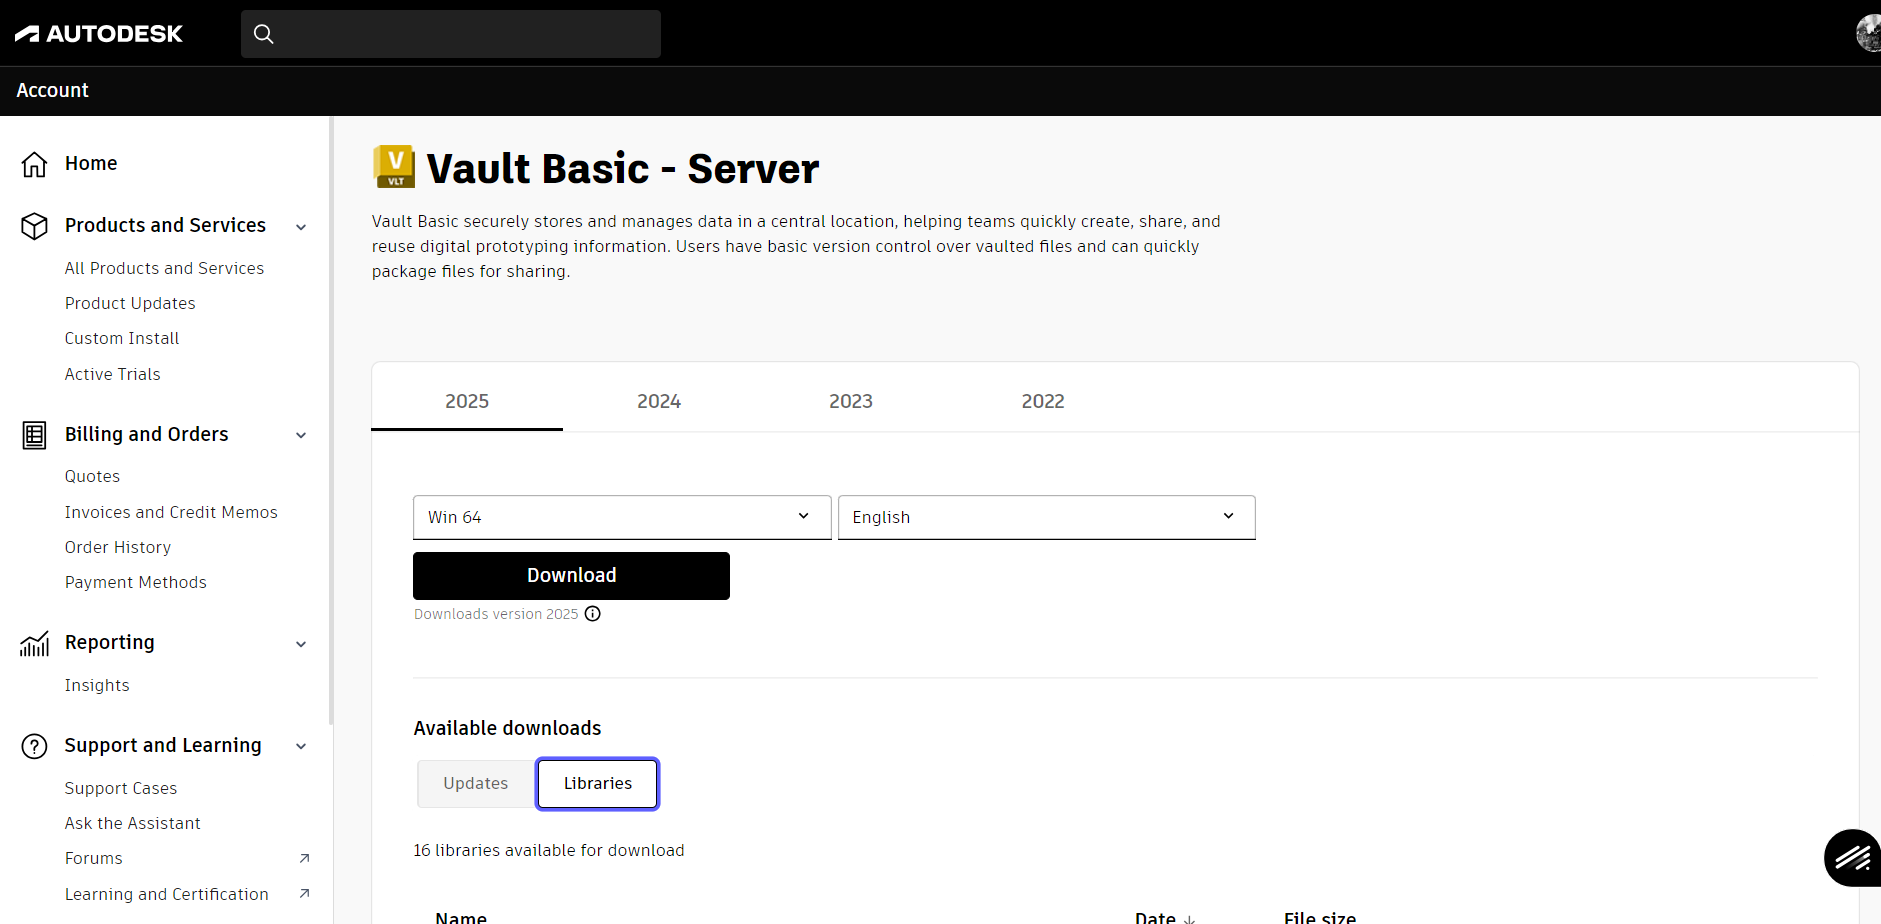Click the black Download button
1881x924 pixels.
pyautogui.click(x=571, y=576)
